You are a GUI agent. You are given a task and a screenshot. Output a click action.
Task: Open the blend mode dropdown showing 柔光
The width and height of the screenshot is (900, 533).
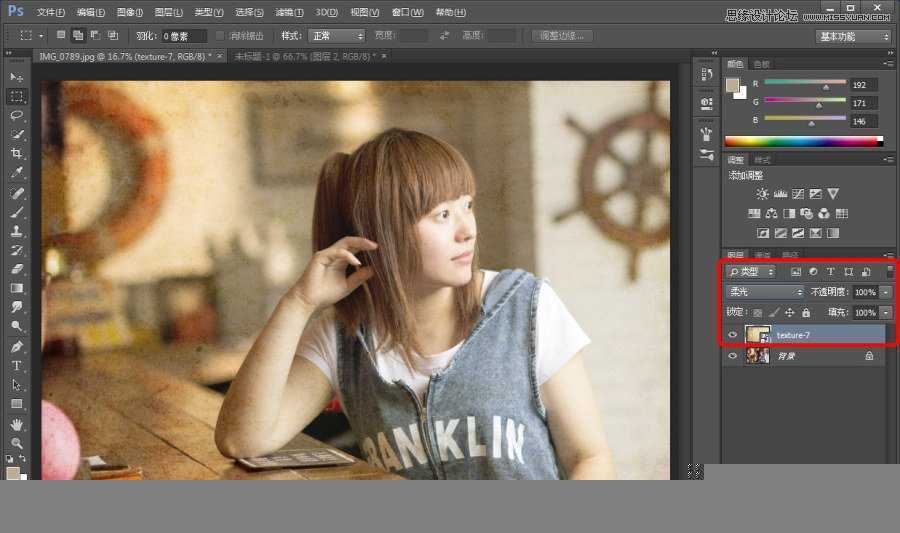[765, 292]
